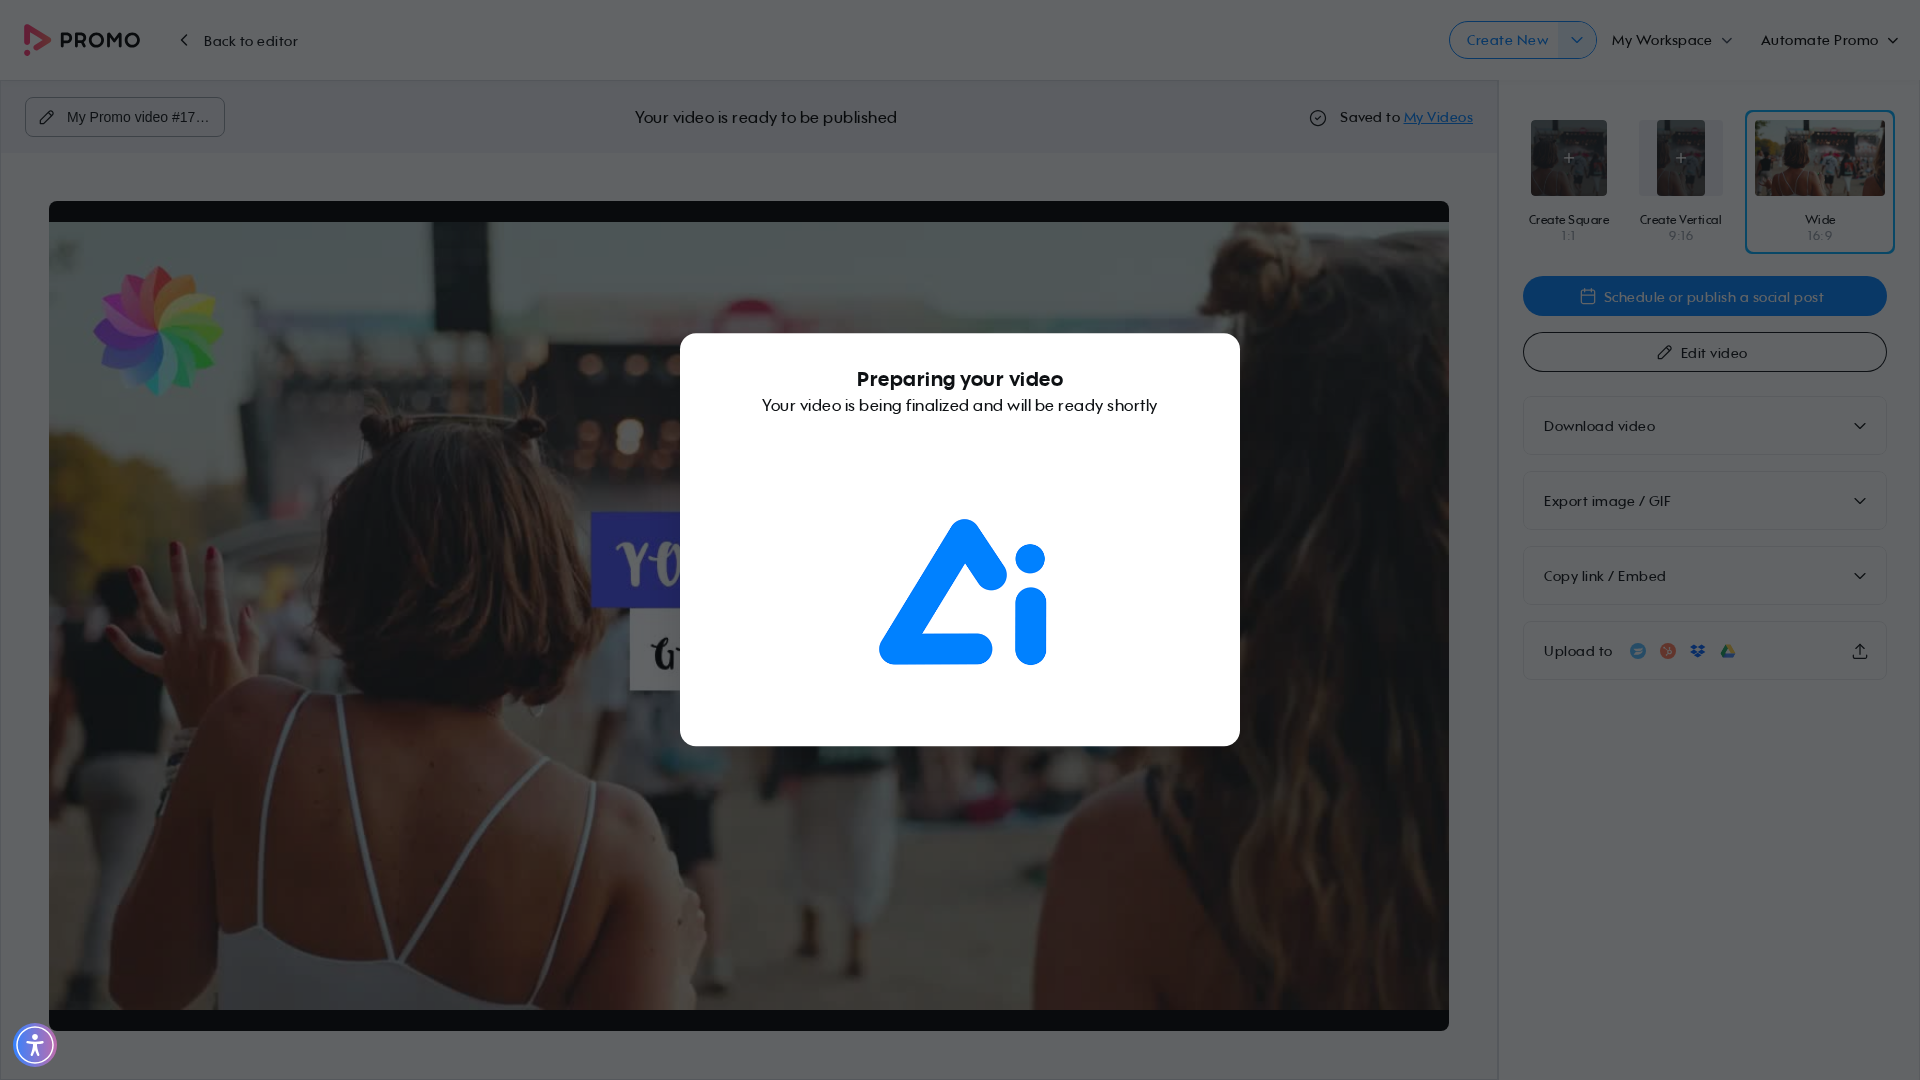Click Schedule or publish a social post
Image resolution: width=1920 pixels, height=1080 pixels.
[1705, 296]
